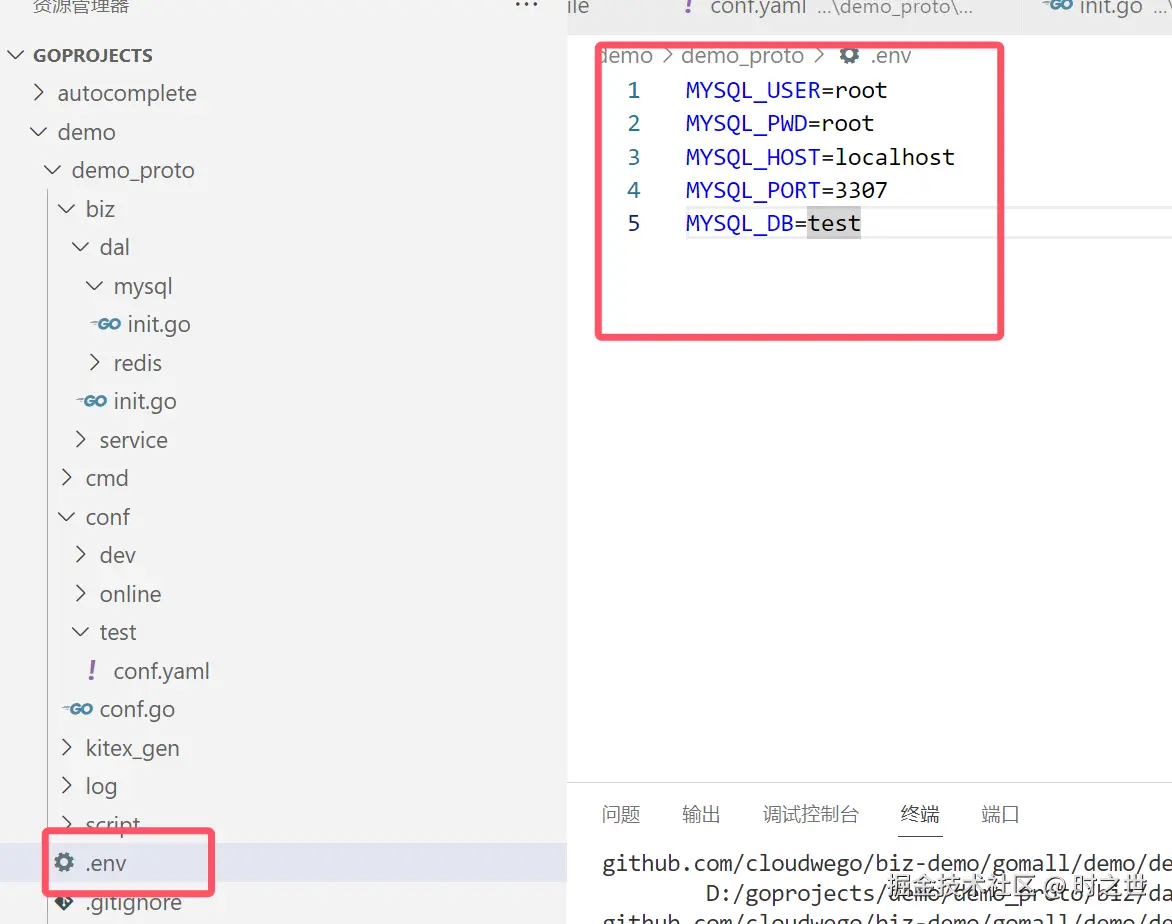Viewport: 1172px width, 924px height.
Task: Open the explorer More Actions ellipsis
Action: pyautogui.click(x=526, y=5)
